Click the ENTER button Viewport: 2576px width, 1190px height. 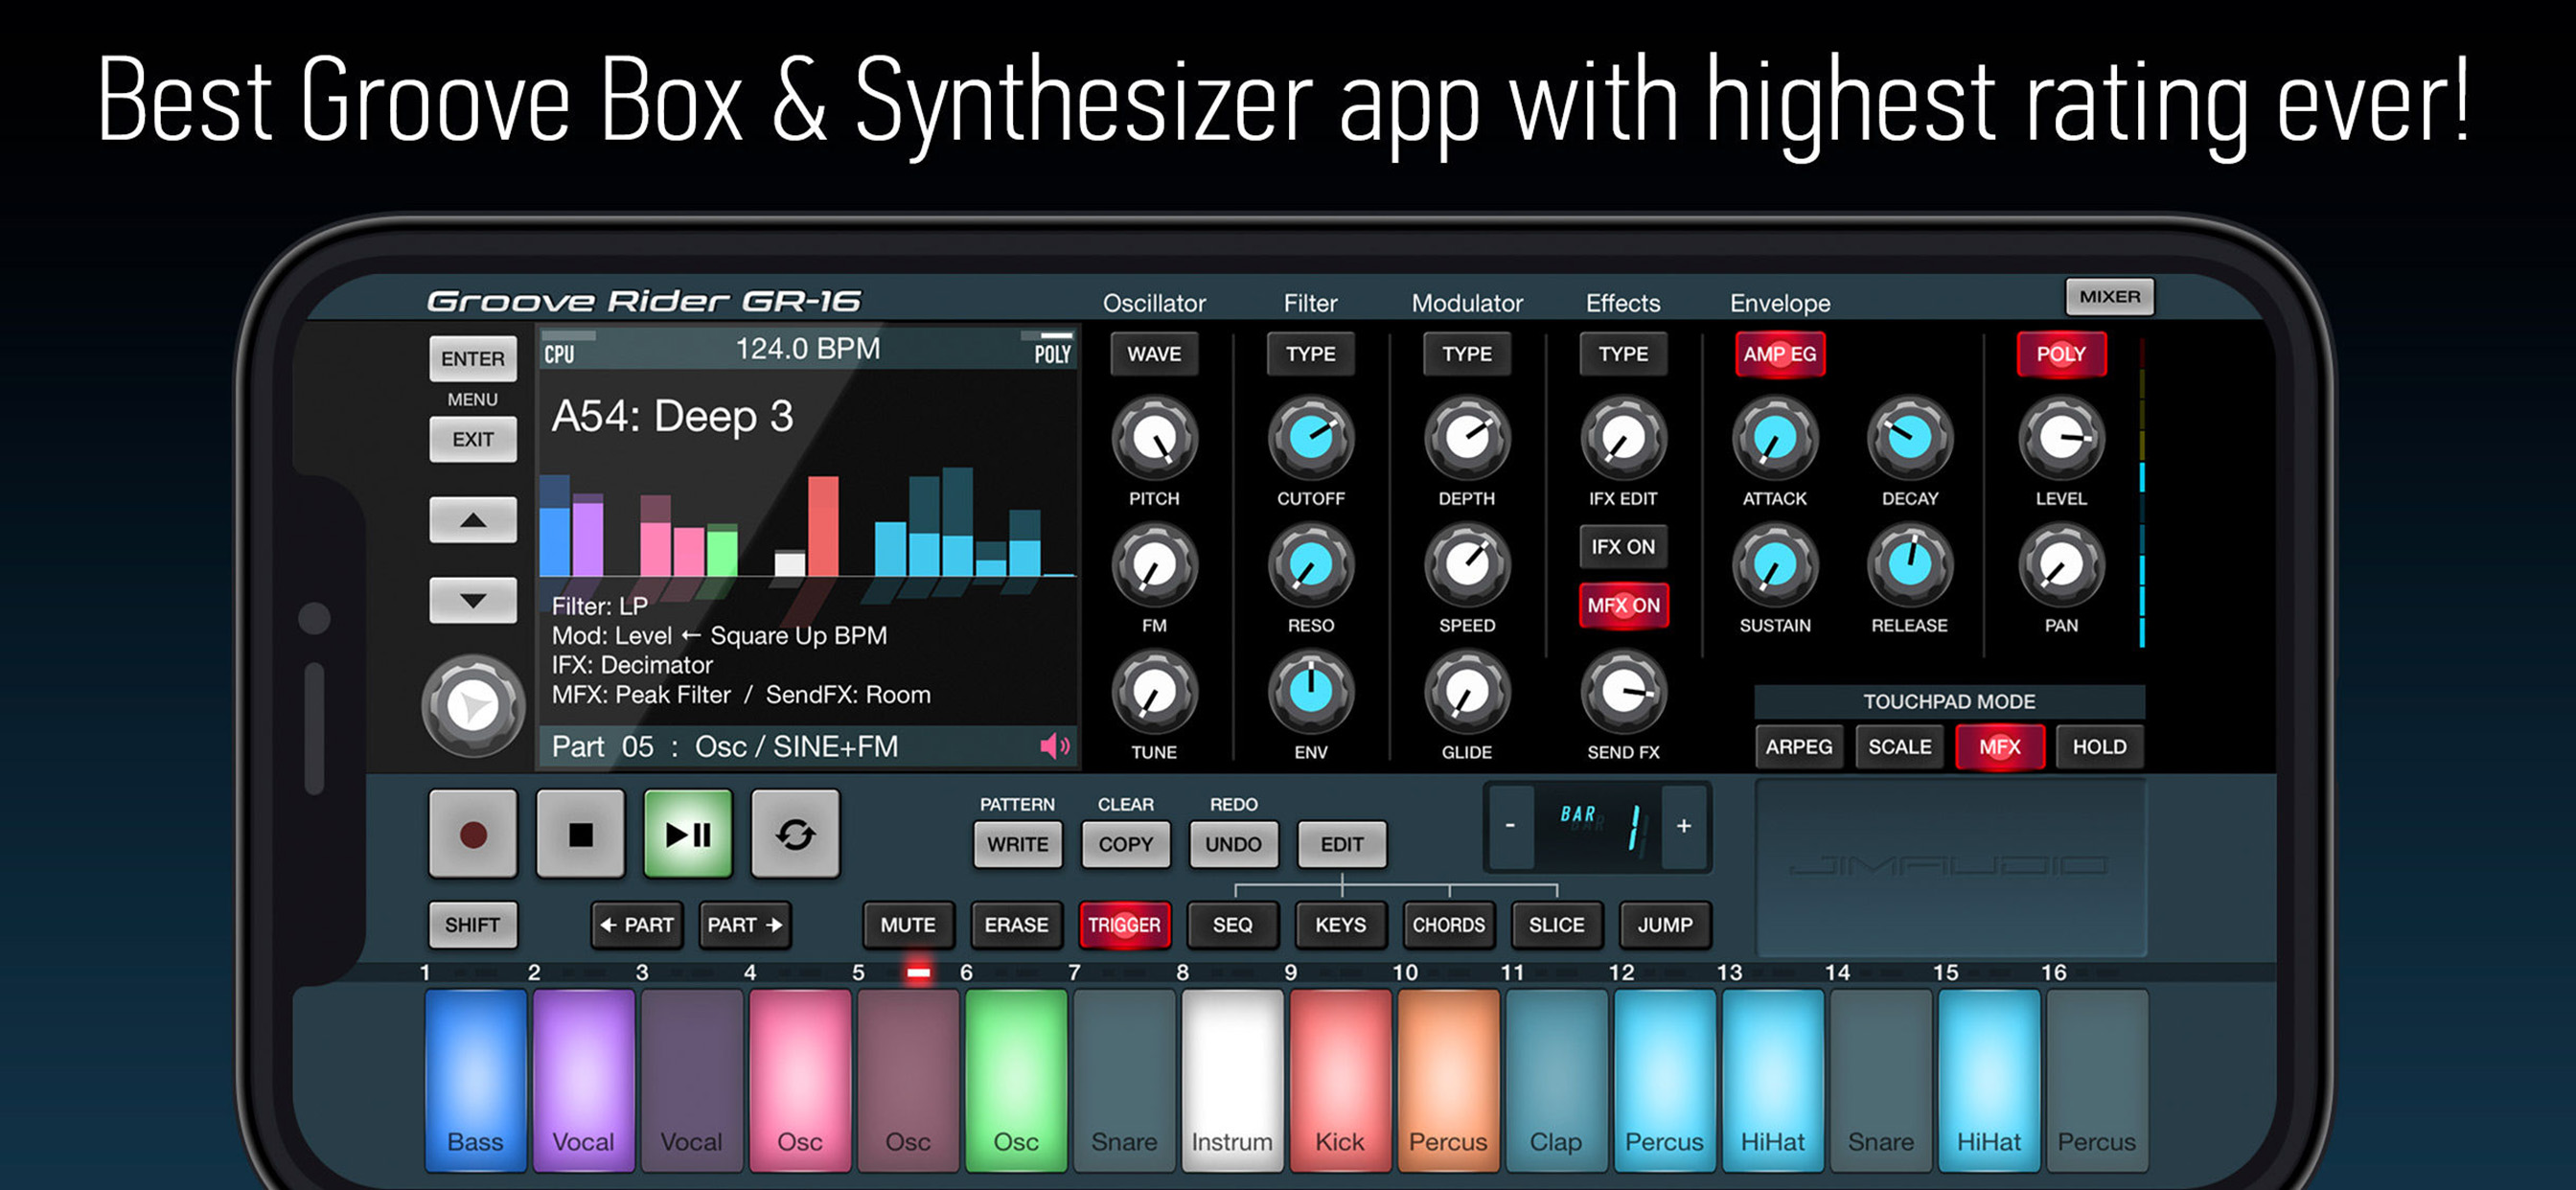(473, 359)
